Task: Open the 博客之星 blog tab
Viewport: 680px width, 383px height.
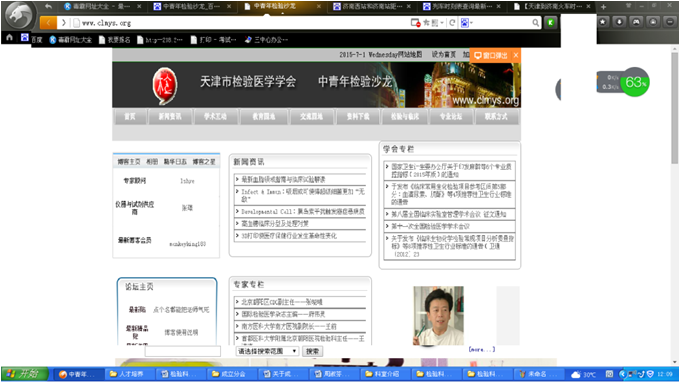Action: [x=204, y=162]
